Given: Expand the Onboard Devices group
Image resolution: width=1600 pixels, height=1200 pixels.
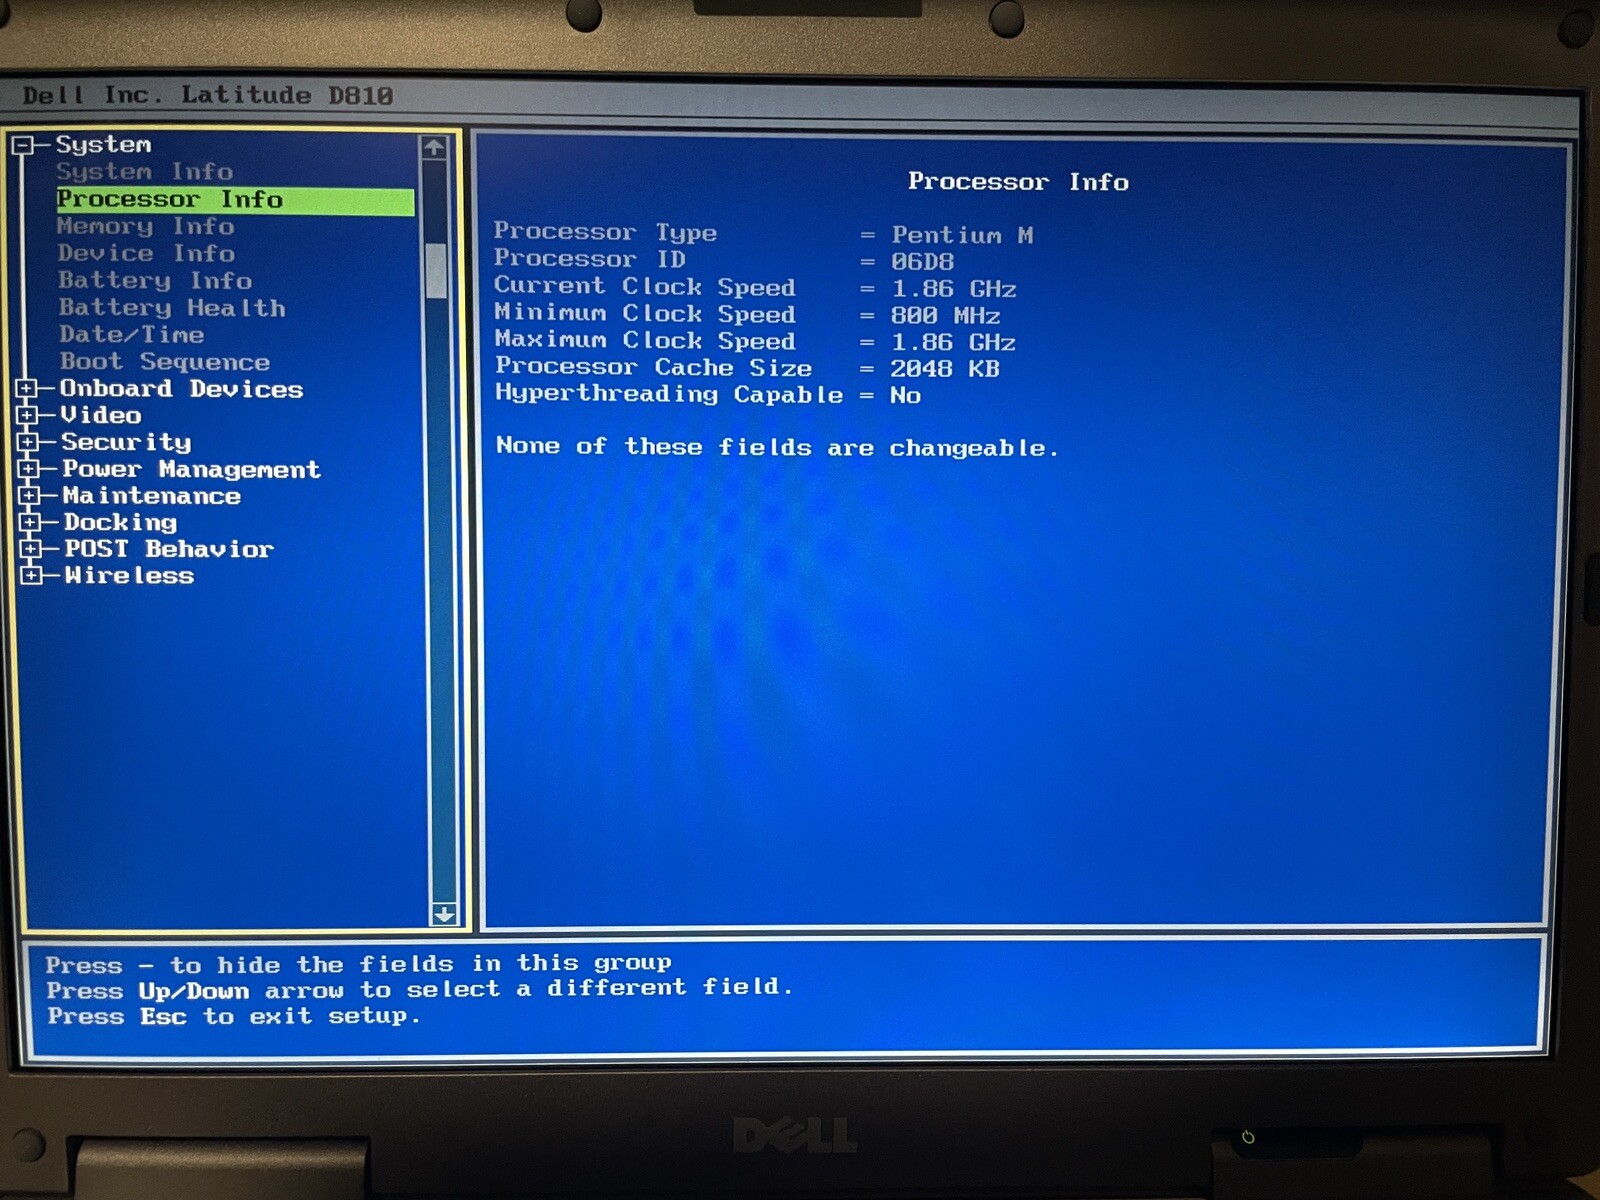Looking at the screenshot, I should pyautogui.click(x=27, y=388).
